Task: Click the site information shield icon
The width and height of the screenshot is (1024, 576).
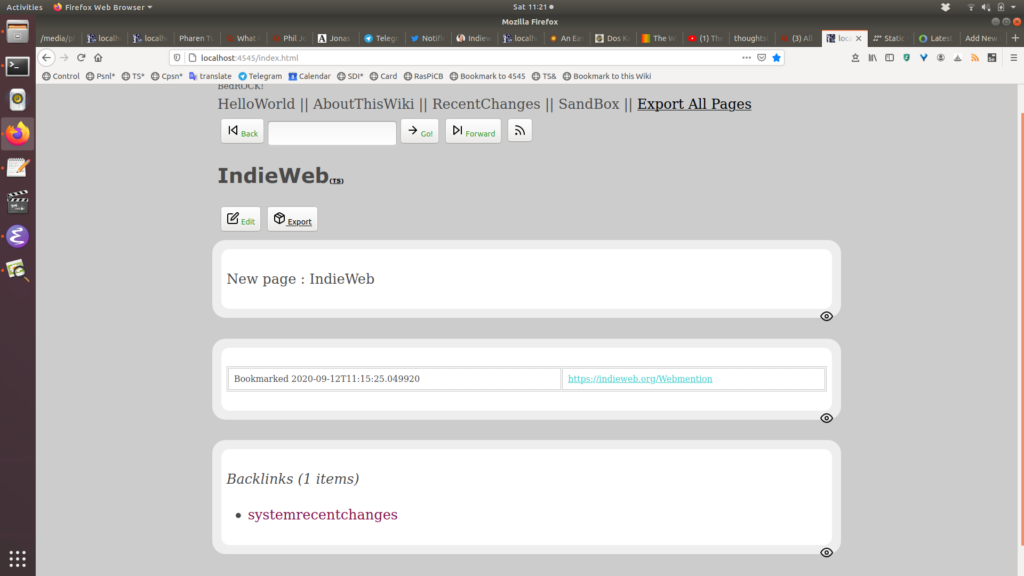Action: 177,57
